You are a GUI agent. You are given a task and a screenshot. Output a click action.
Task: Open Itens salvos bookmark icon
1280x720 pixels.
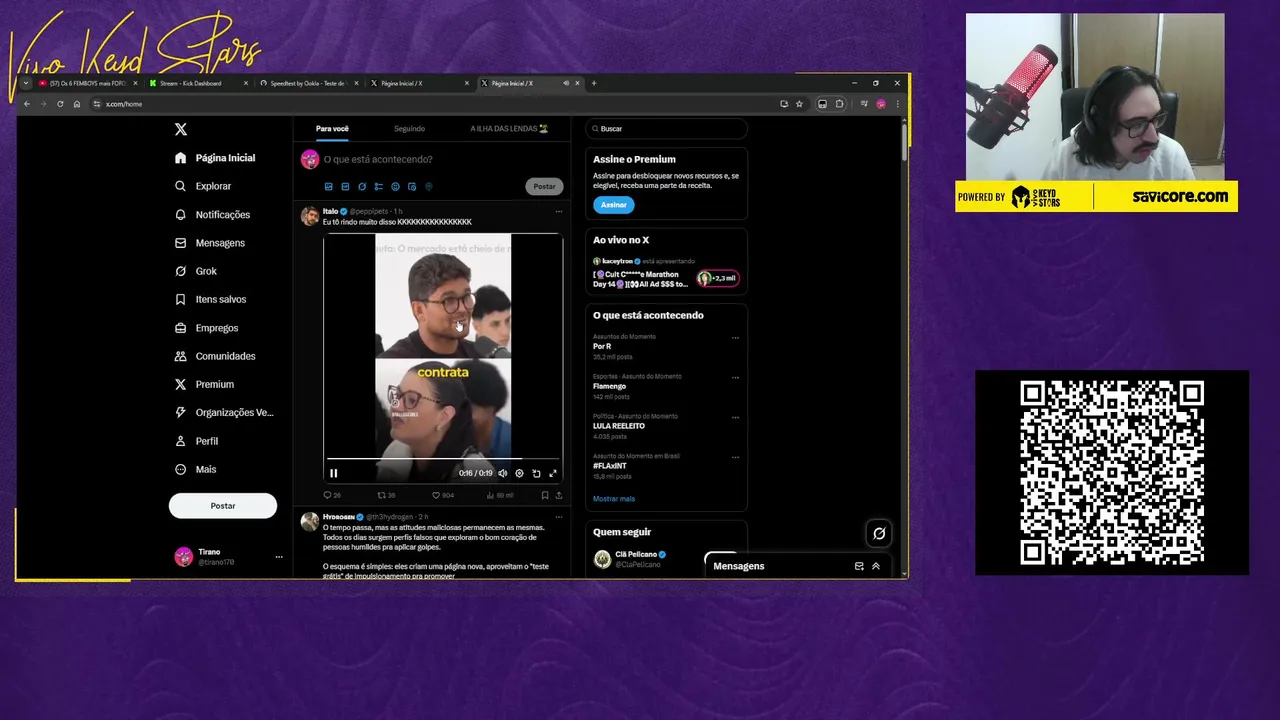coord(180,299)
